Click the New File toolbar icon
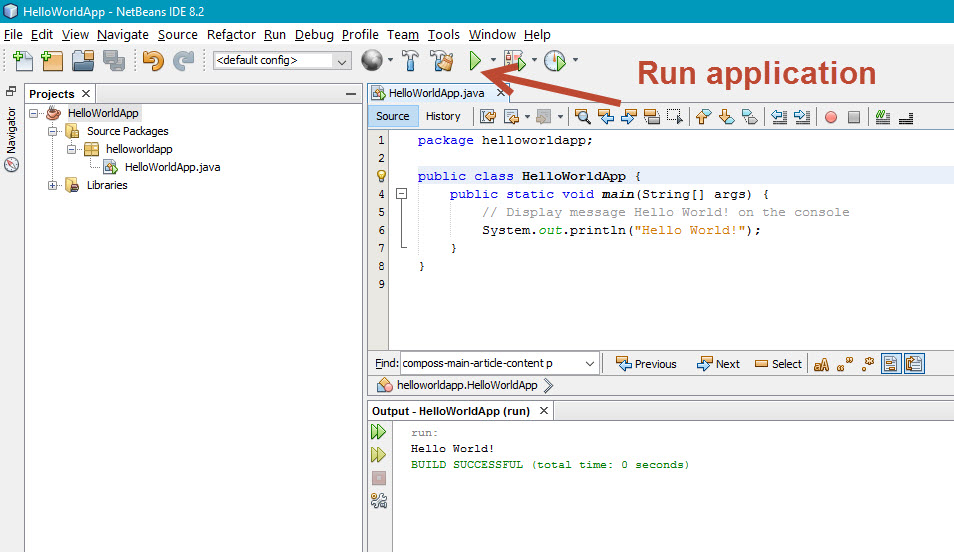954x552 pixels. coord(23,61)
